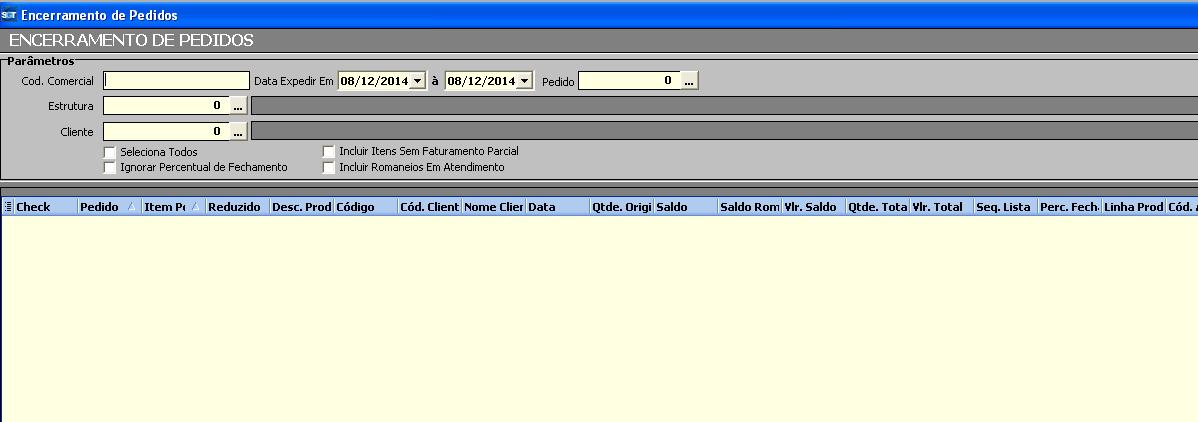Viewport: 1198px width, 422px height.
Task: Open the Cliente lookup ellipsis button
Action: tap(238, 131)
